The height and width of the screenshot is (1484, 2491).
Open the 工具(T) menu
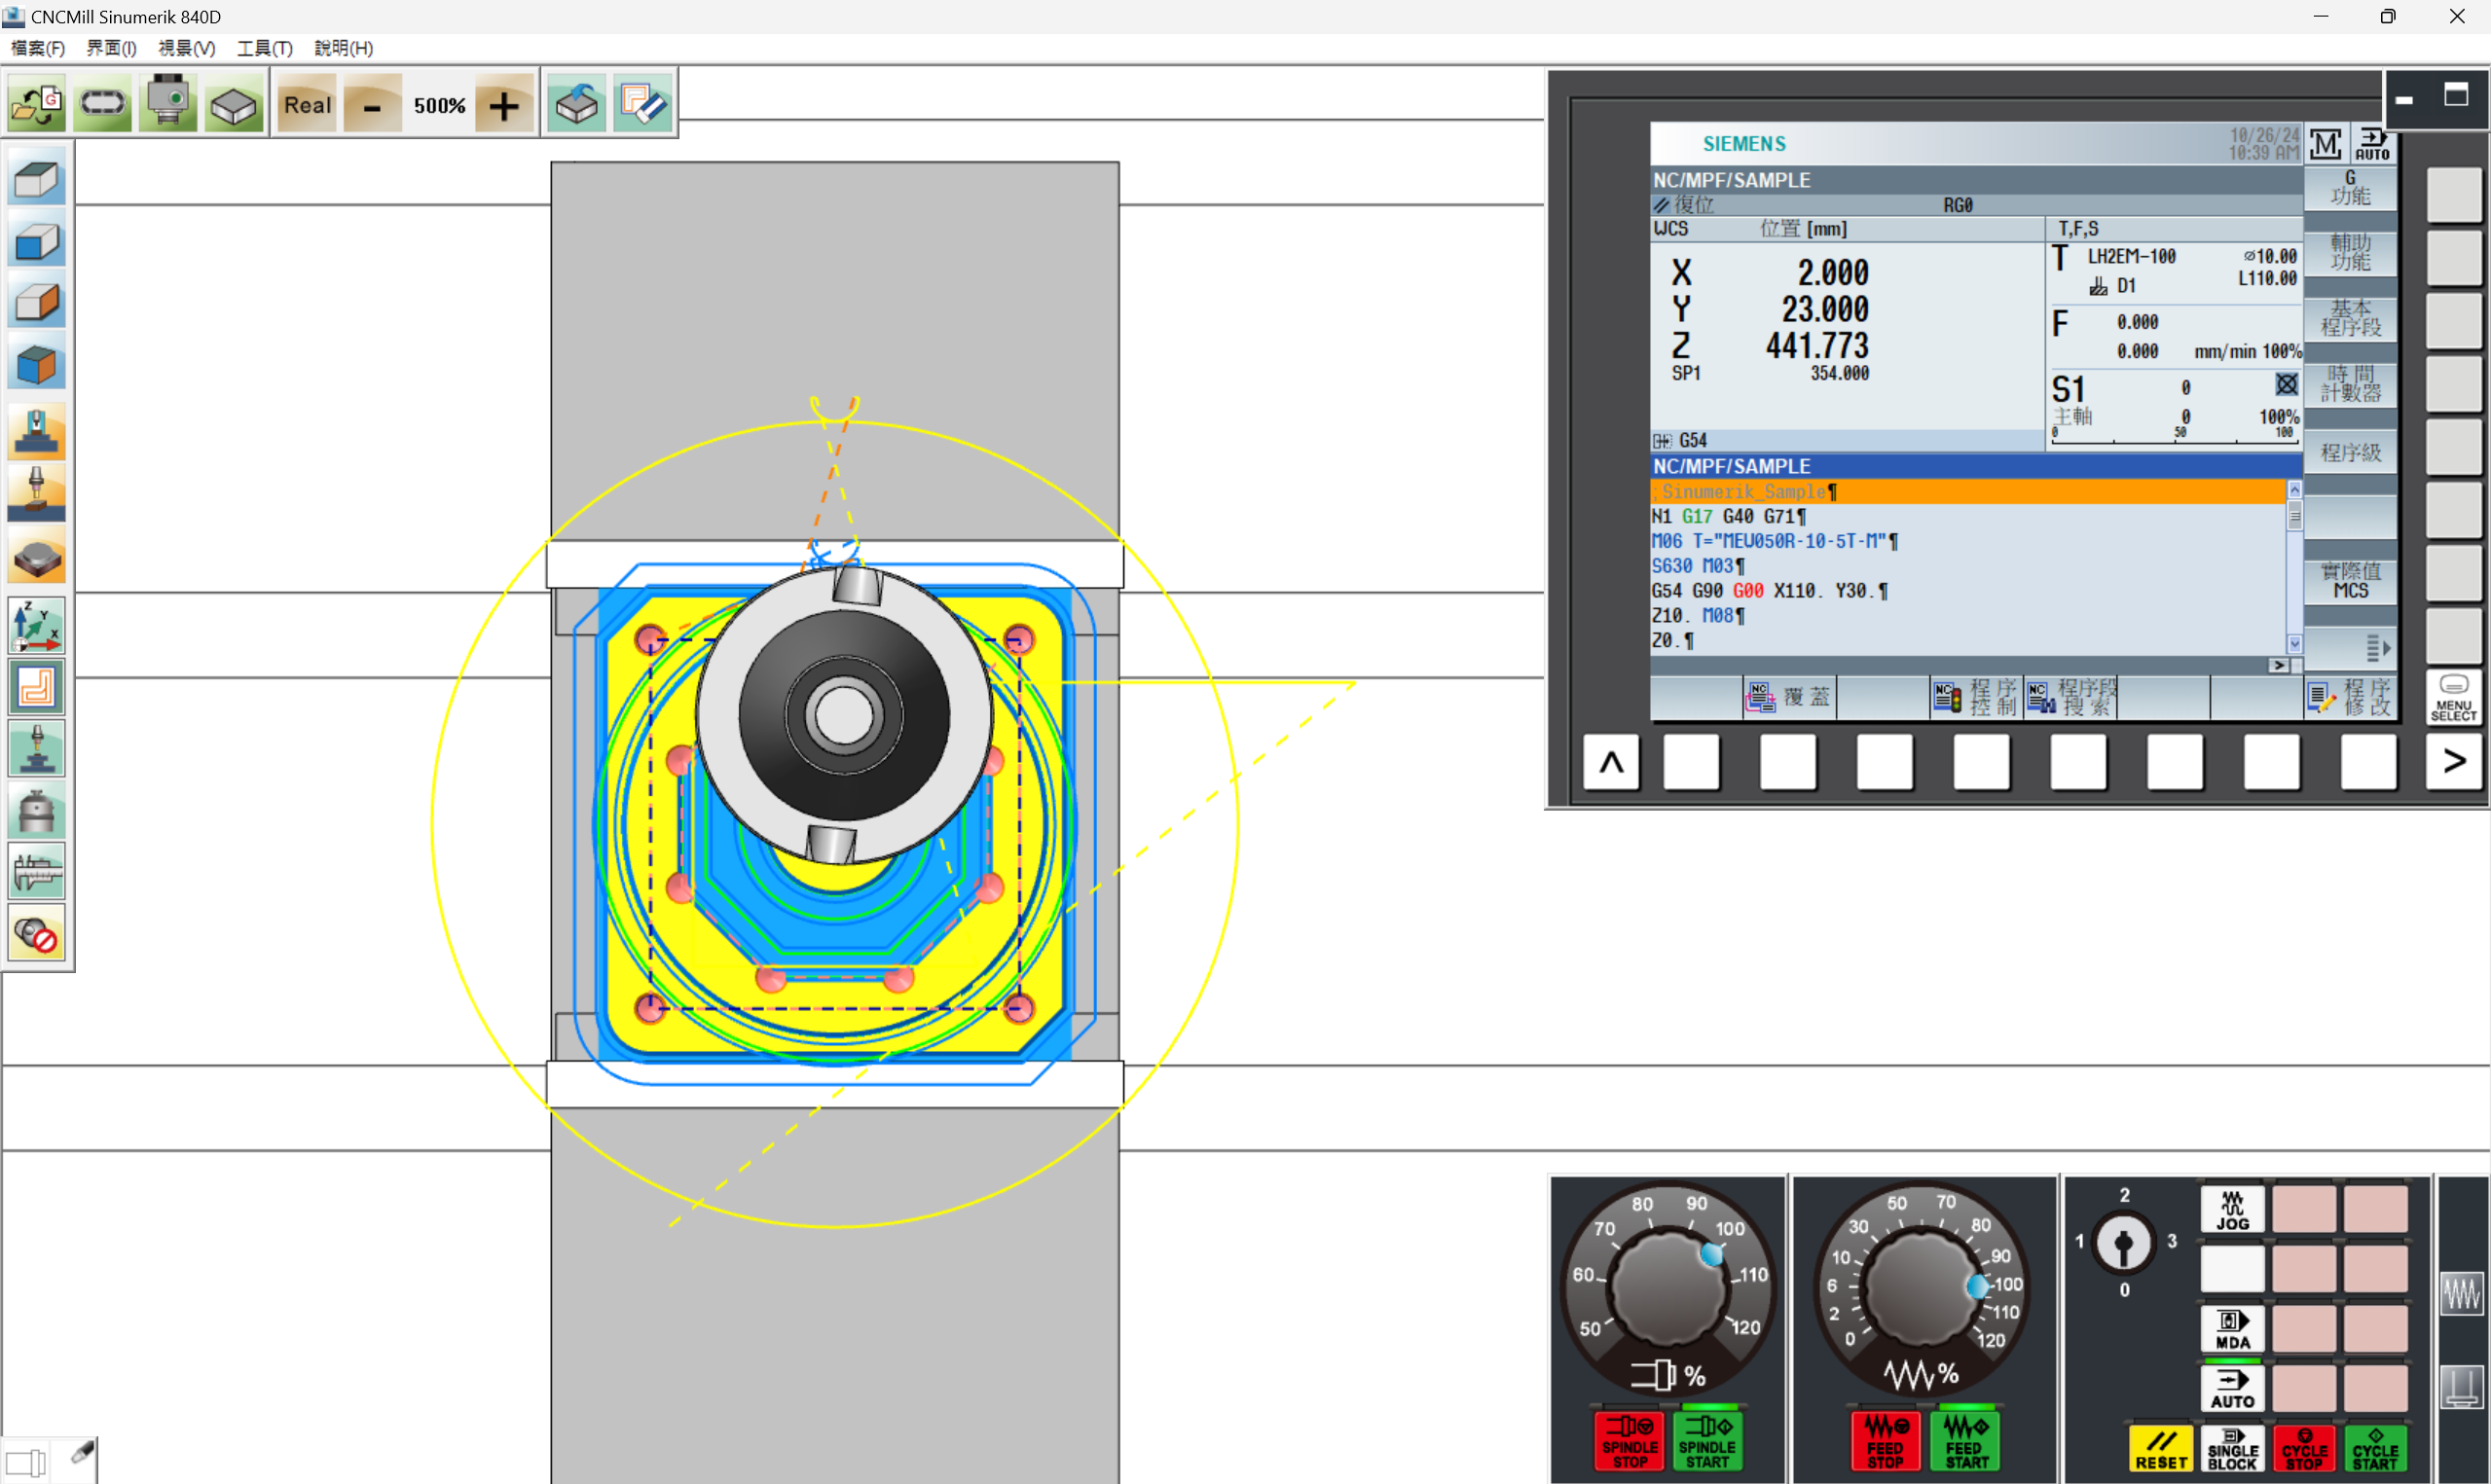click(x=264, y=48)
